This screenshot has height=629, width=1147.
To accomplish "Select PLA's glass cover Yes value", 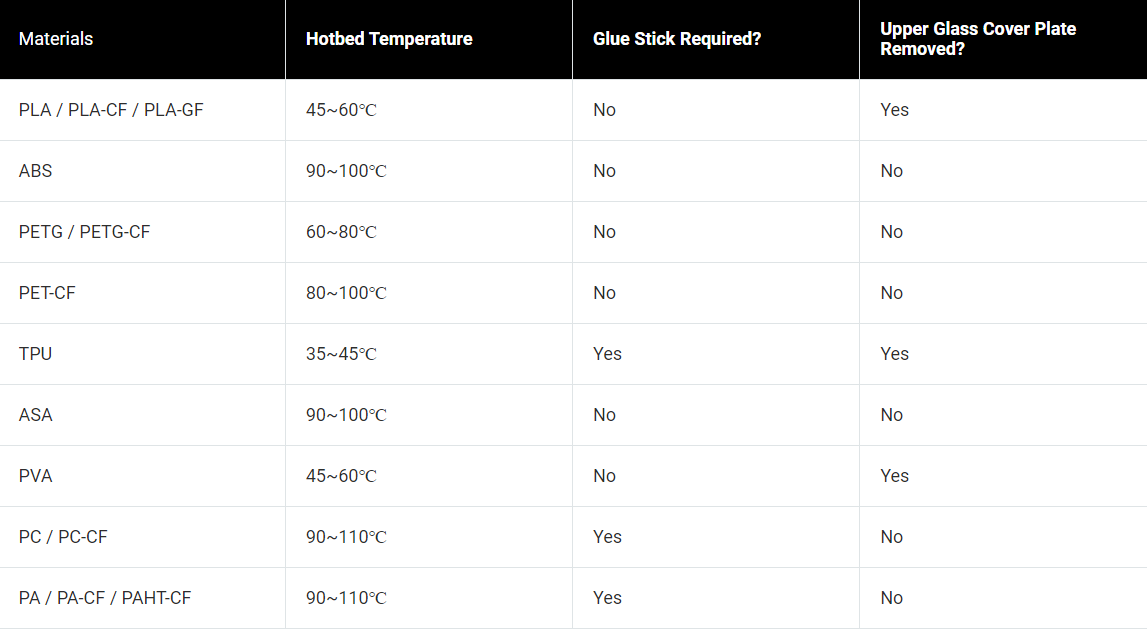I will coord(895,110).
